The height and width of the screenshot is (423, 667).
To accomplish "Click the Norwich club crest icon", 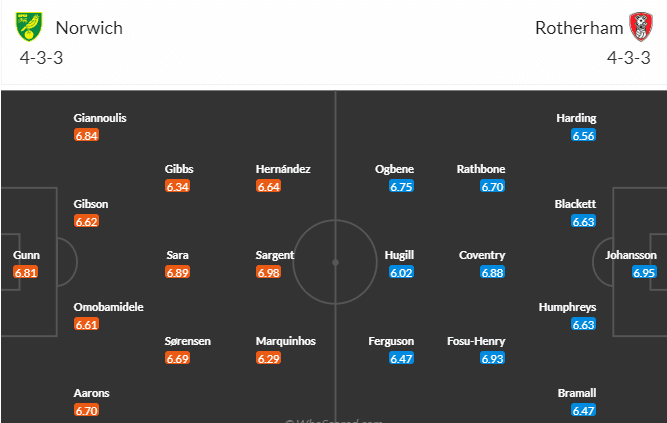I will [31, 26].
